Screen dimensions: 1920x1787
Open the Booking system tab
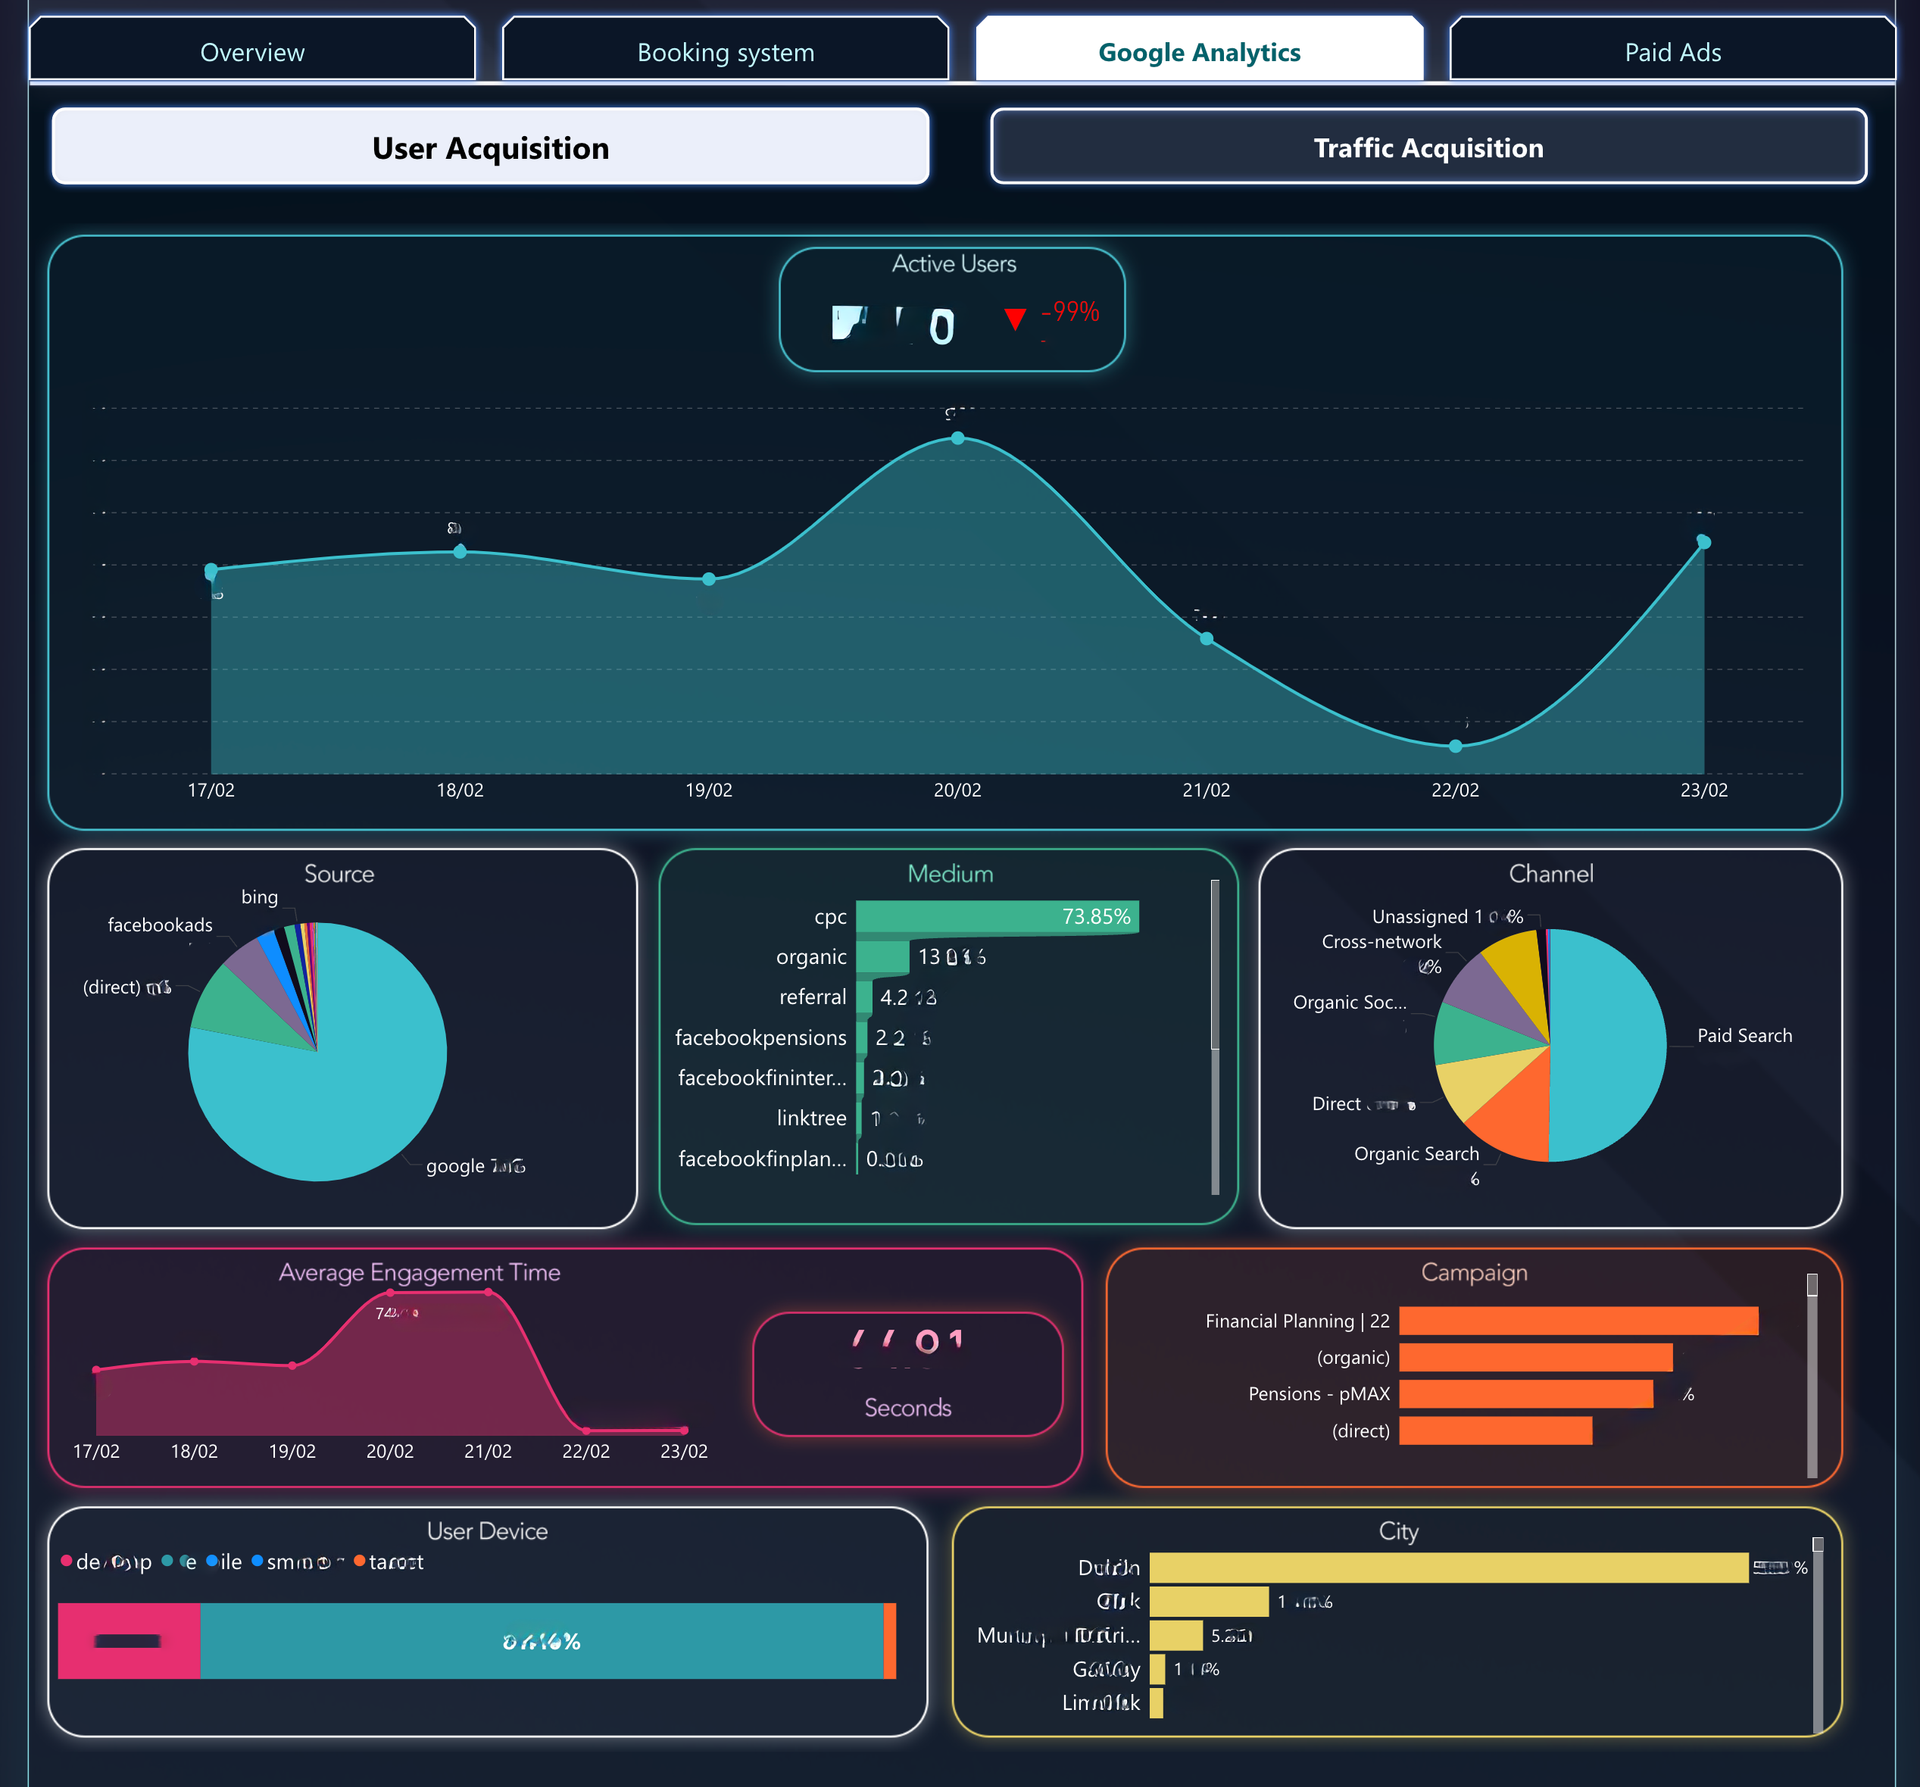pos(725,50)
